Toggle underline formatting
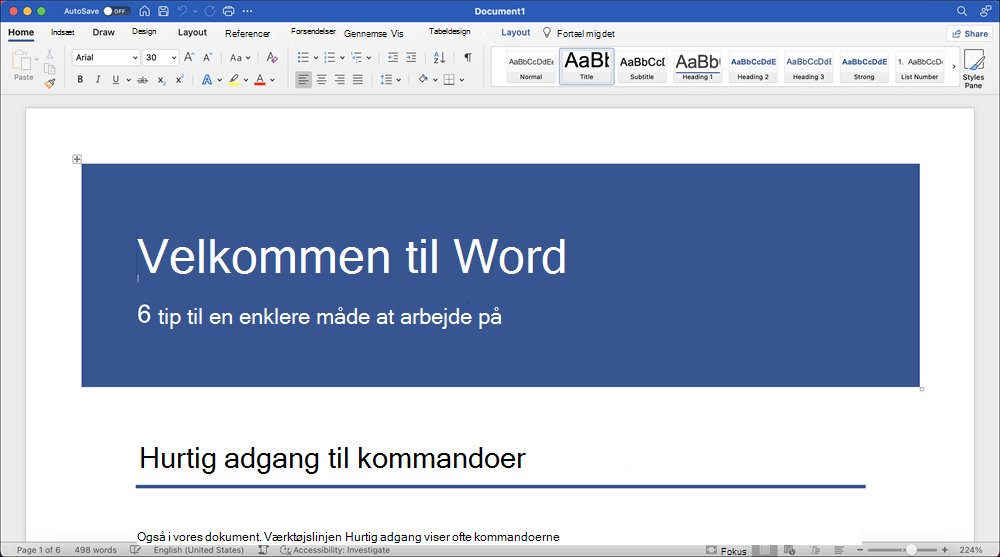The width and height of the screenshot is (1000, 557). [x=115, y=80]
